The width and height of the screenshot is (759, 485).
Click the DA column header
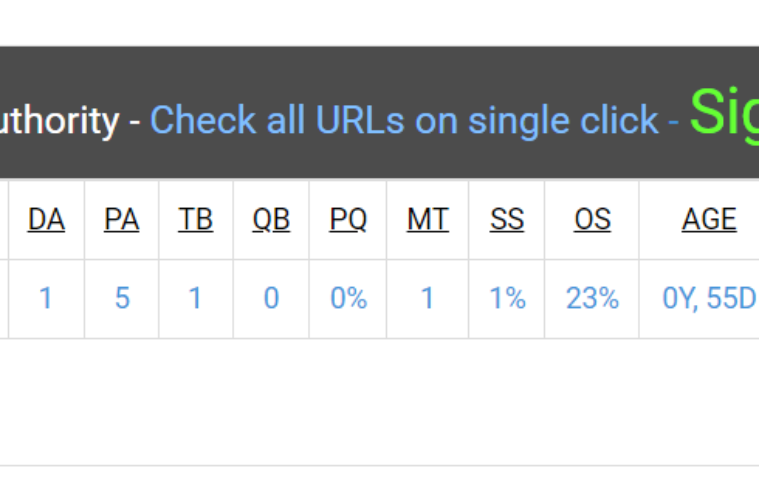point(46,220)
